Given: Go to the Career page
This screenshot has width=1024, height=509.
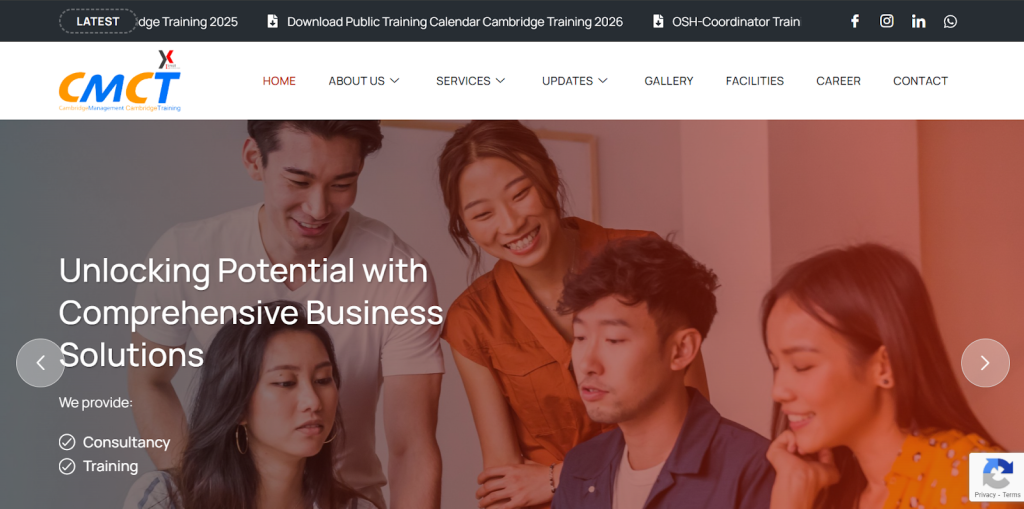Looking at the screenshot, I should pyautogui.click(x=838, y=81).
